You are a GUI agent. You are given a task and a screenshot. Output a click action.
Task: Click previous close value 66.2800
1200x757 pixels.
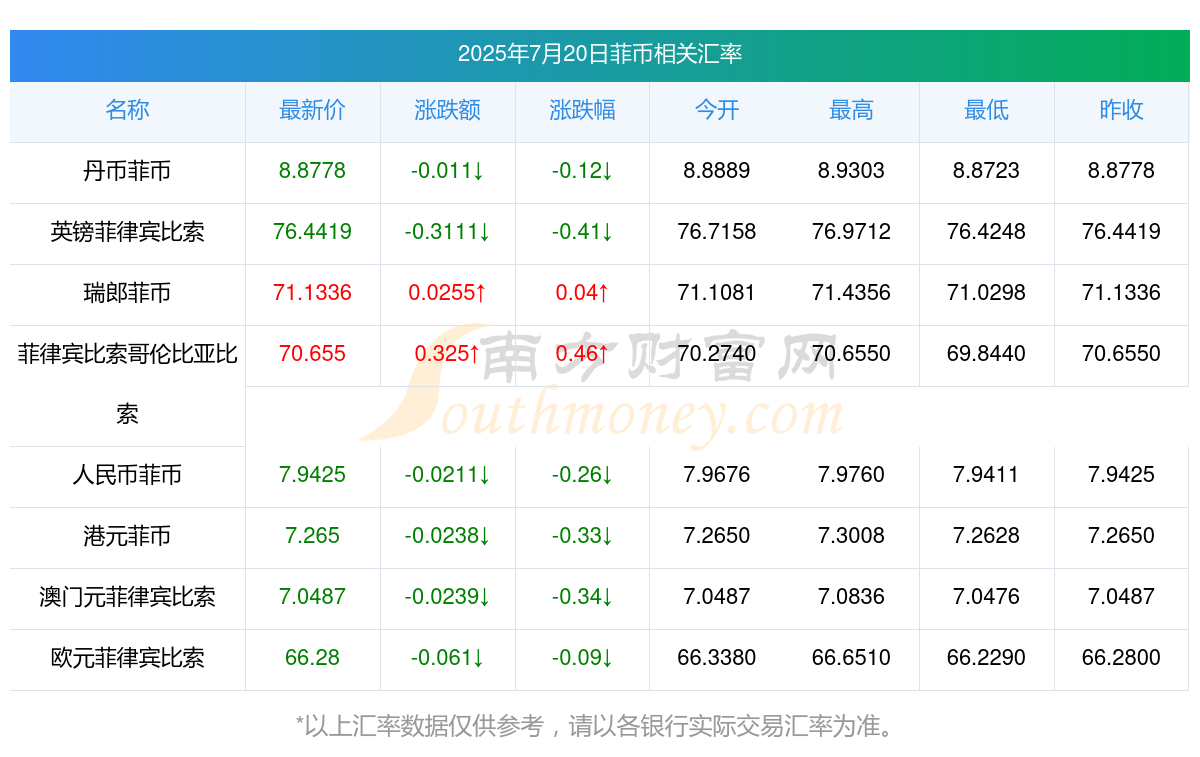tap(1121, 658)
